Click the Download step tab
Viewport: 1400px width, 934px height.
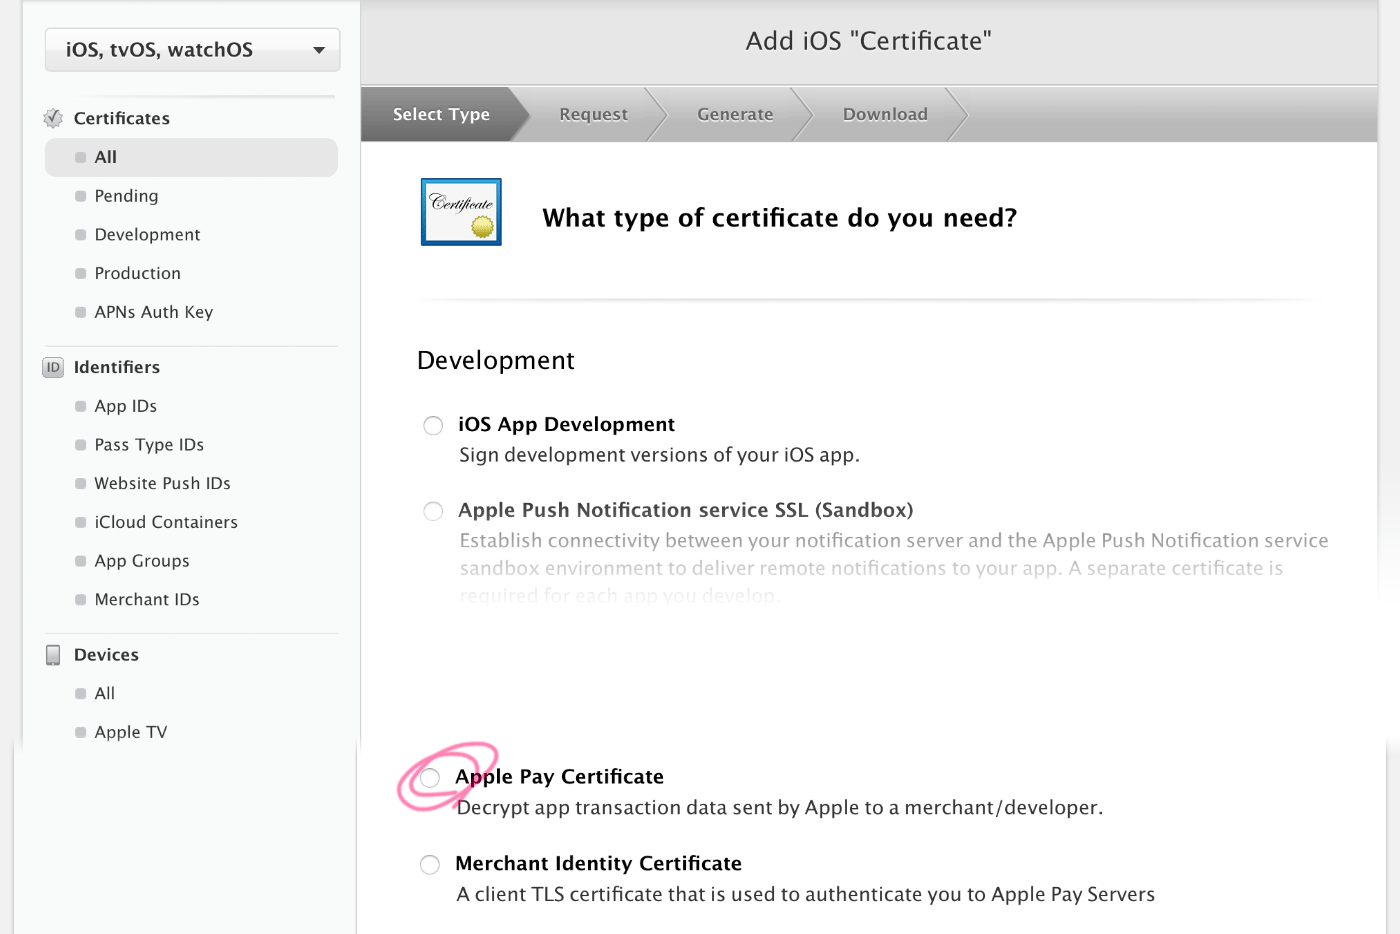coord(885,114)
